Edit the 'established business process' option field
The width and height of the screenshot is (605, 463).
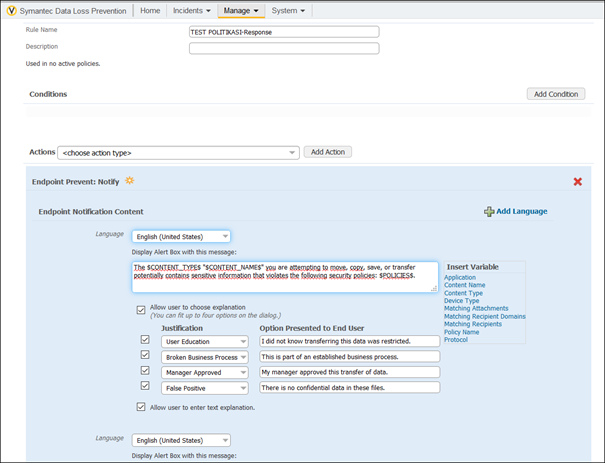350,357
